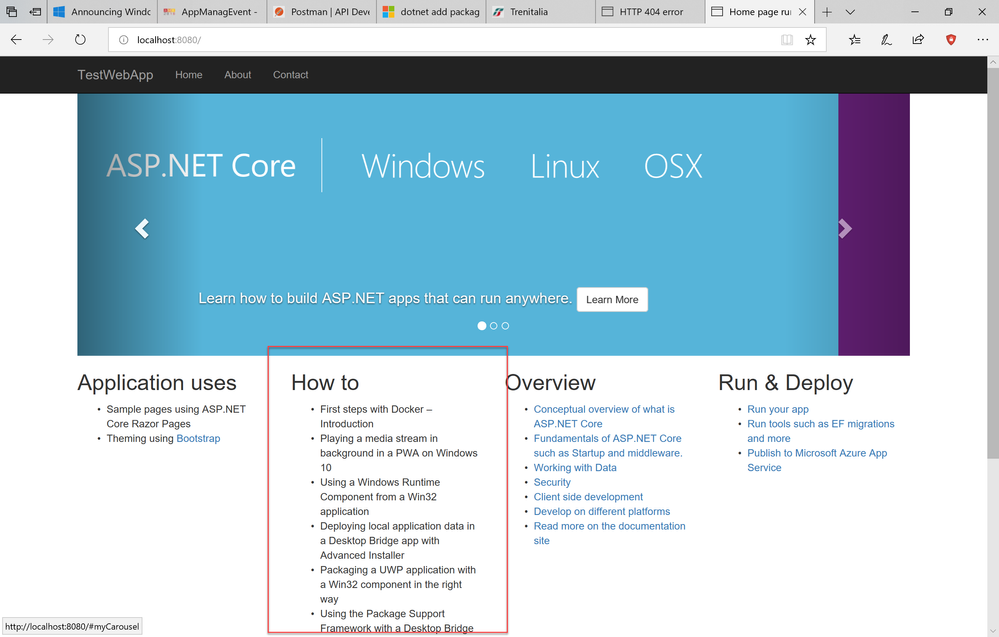Click the How to heading

pos(325,382)
